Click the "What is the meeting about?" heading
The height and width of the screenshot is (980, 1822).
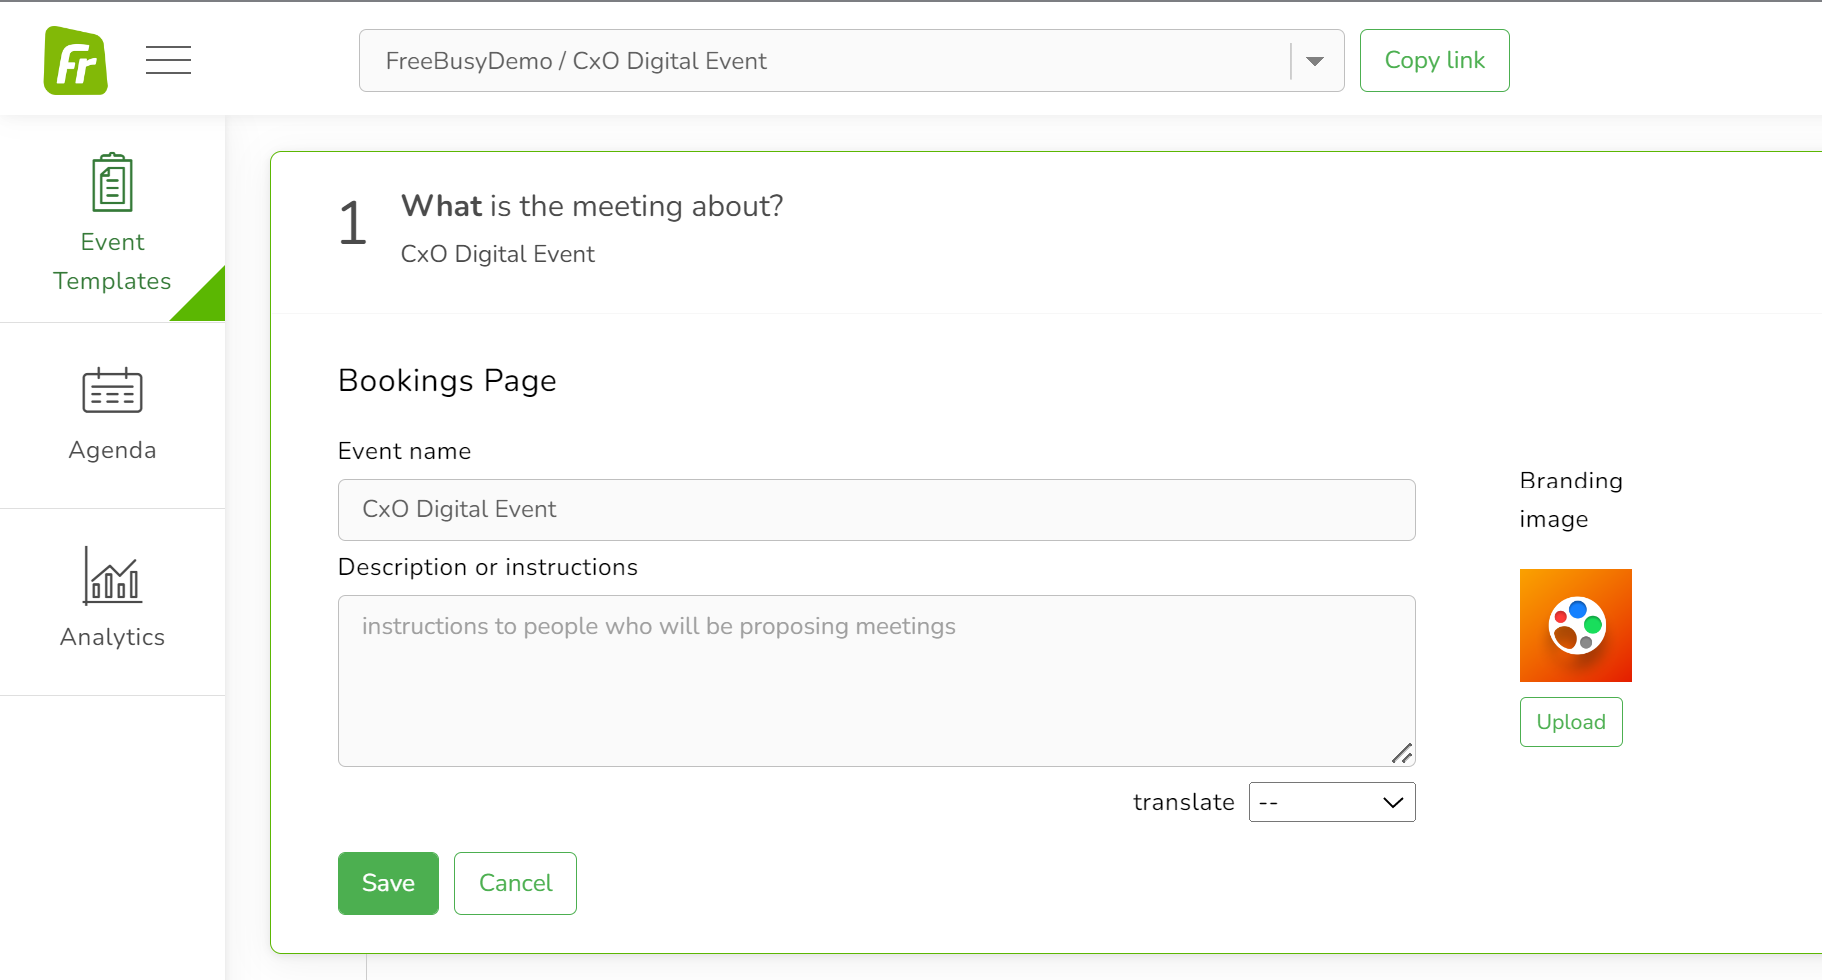(592, 206)
